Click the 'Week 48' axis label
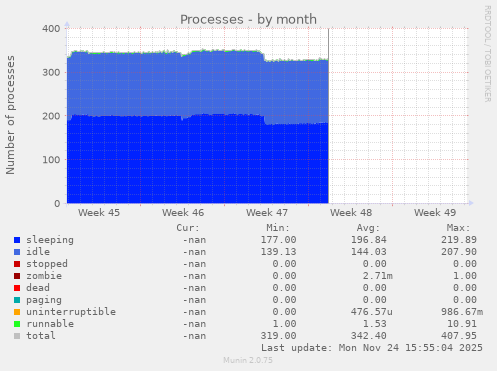This screenshot has width=497, height=371. click(351, 213)
